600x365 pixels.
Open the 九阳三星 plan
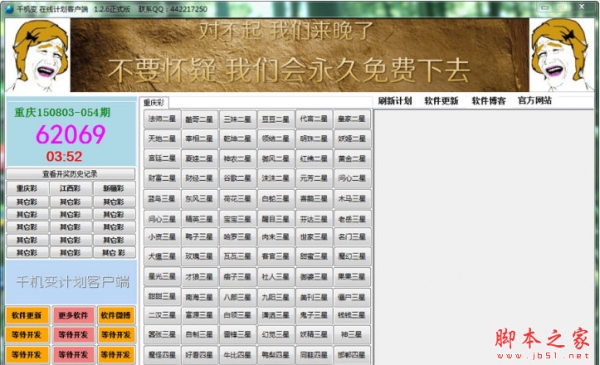[x=276, y=297]
